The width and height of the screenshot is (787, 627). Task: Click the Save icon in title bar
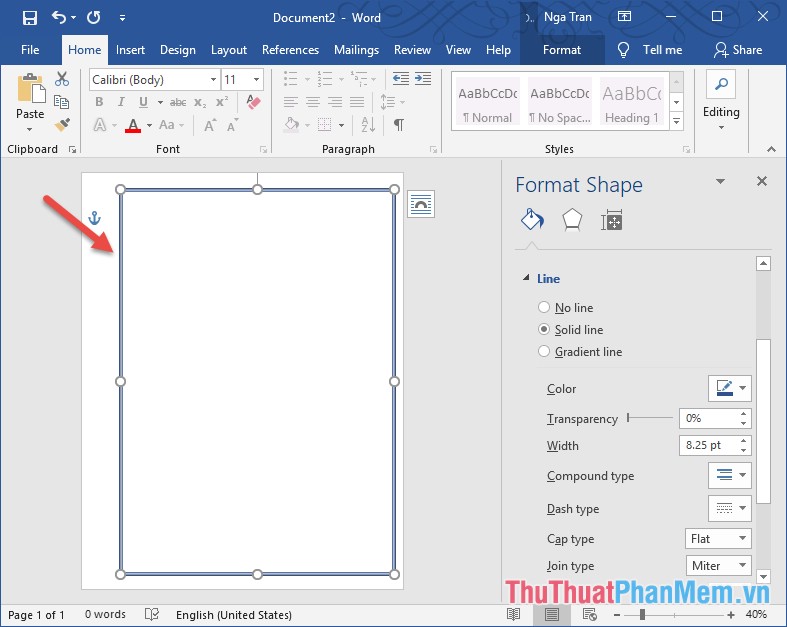(x=30, y=18)
